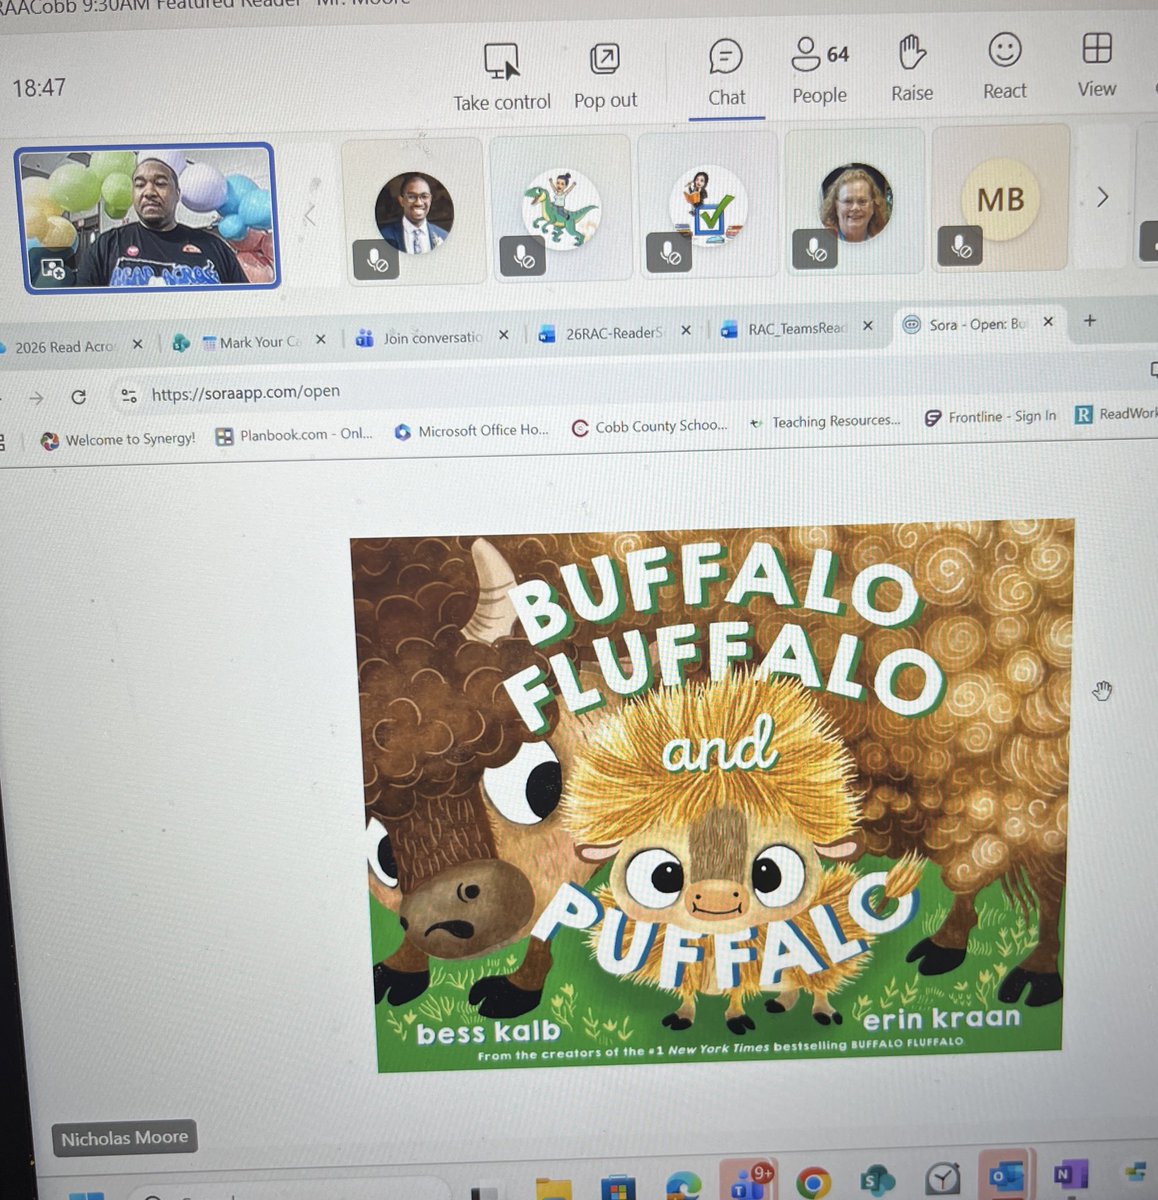This screenshot has width=1158, height=1200.
Task: Open a new browser tab
Action: (1090, 321)
